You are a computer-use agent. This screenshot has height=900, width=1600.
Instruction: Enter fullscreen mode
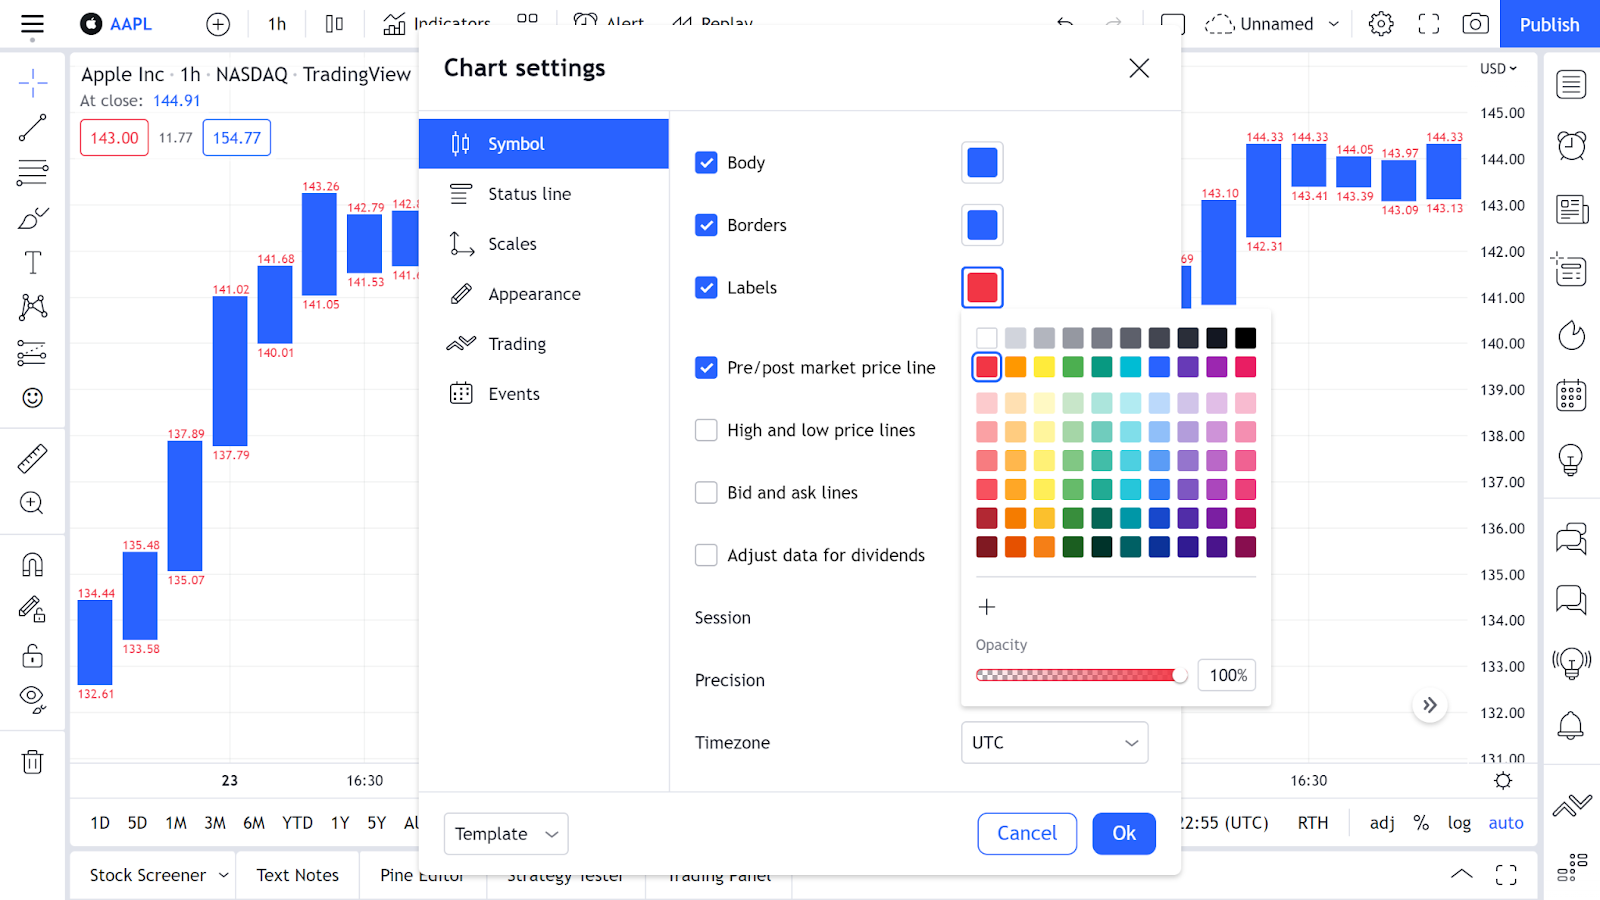coord(1429,24)
